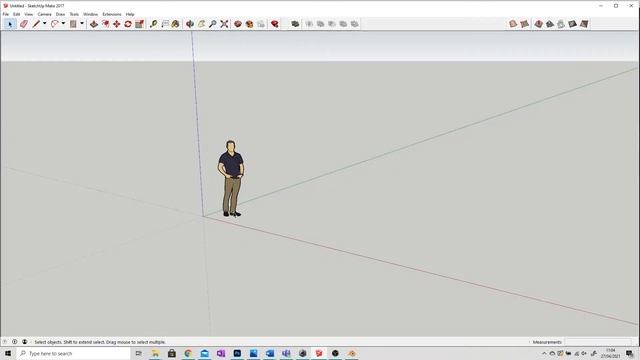Open the Camera menu
The height and width of the screenshot is (360, 640).
coord(44,14)
